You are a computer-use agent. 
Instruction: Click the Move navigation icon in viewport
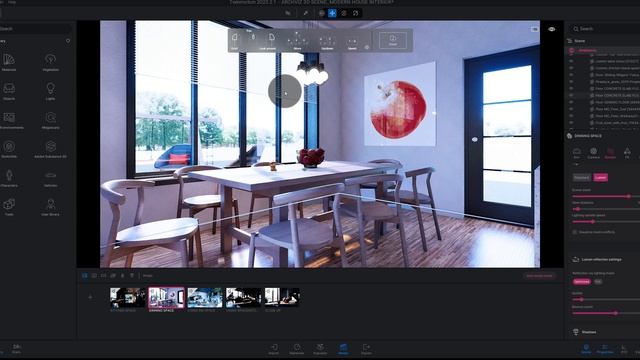297,41
